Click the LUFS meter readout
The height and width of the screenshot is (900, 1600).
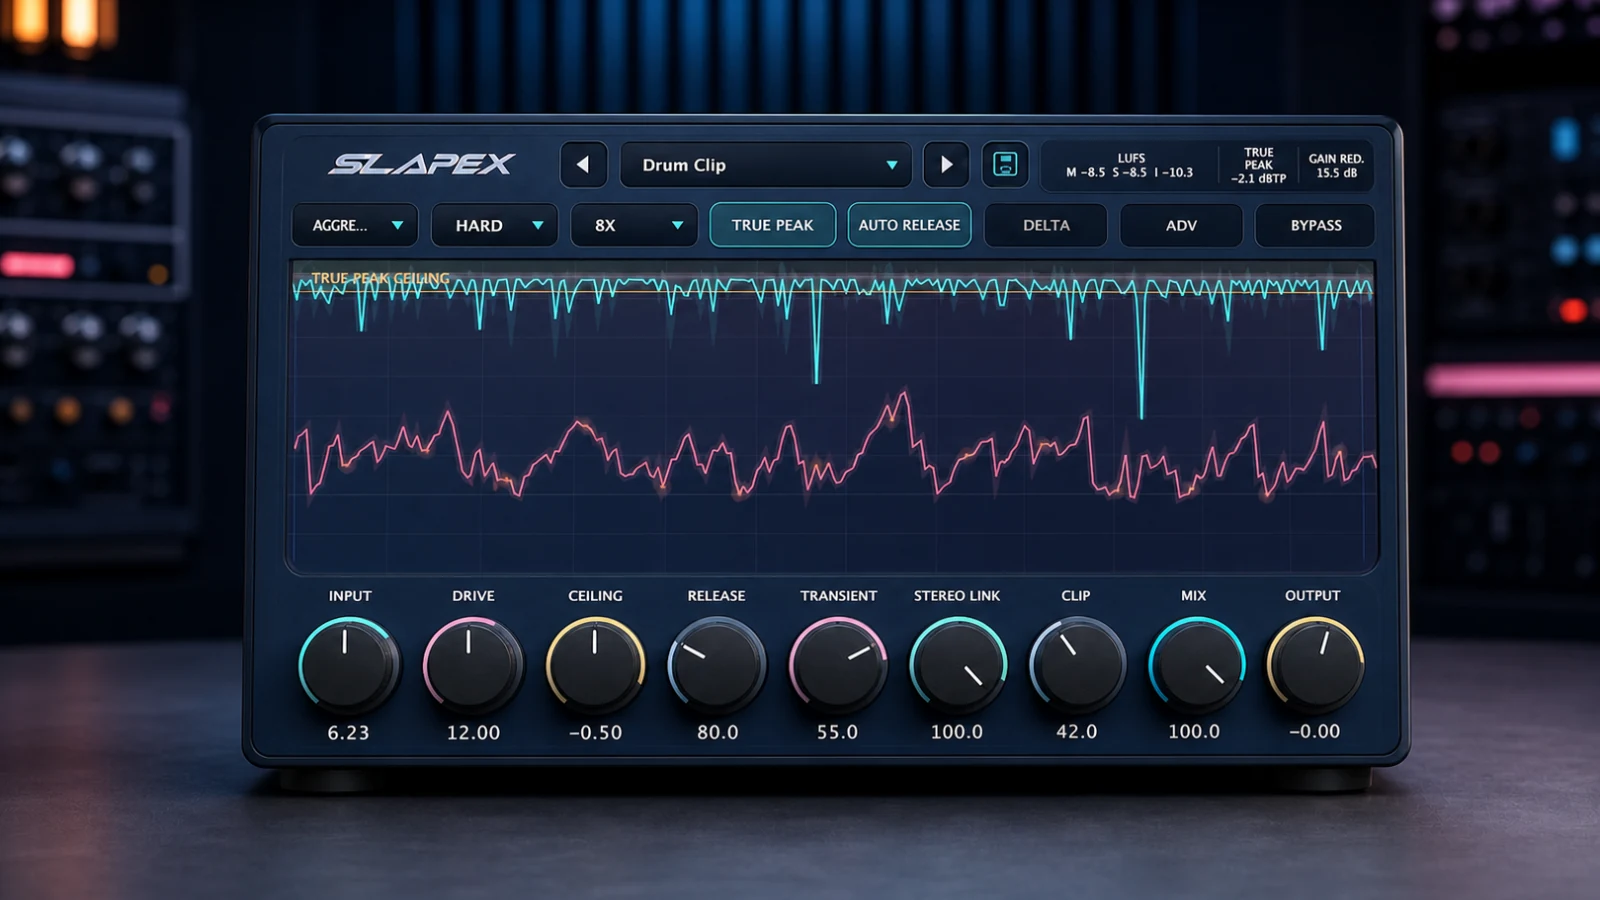pyautogui.click(x=1130, y=166)
